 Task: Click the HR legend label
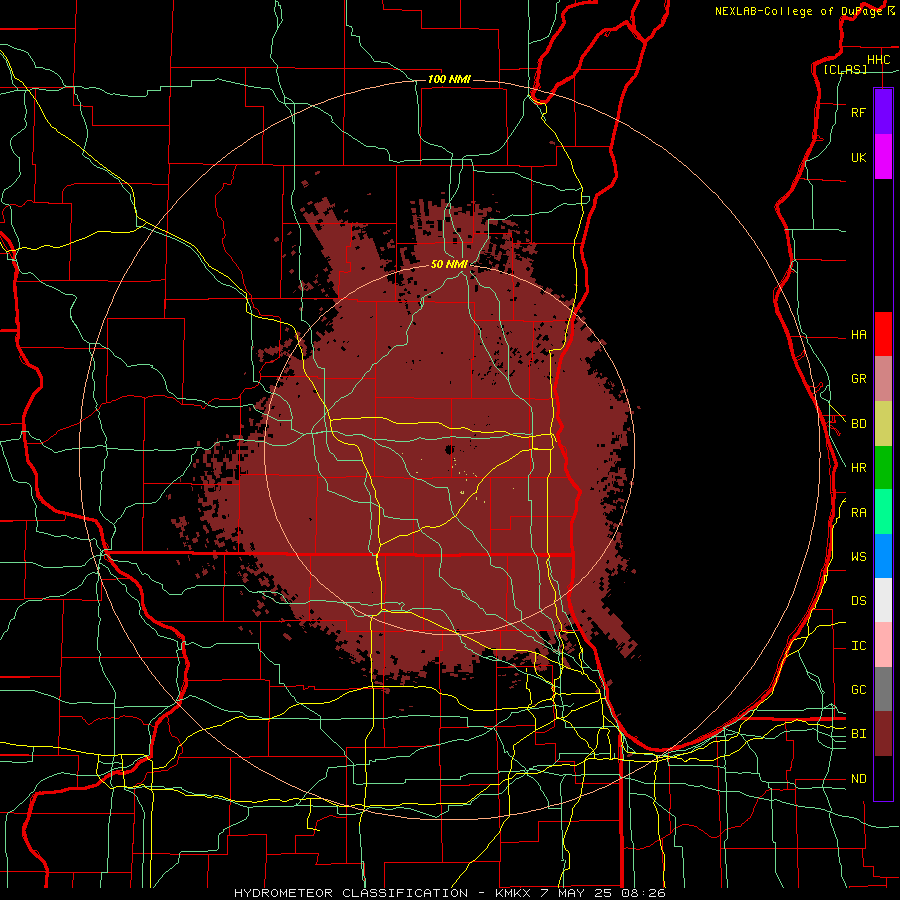click(859, 468)
